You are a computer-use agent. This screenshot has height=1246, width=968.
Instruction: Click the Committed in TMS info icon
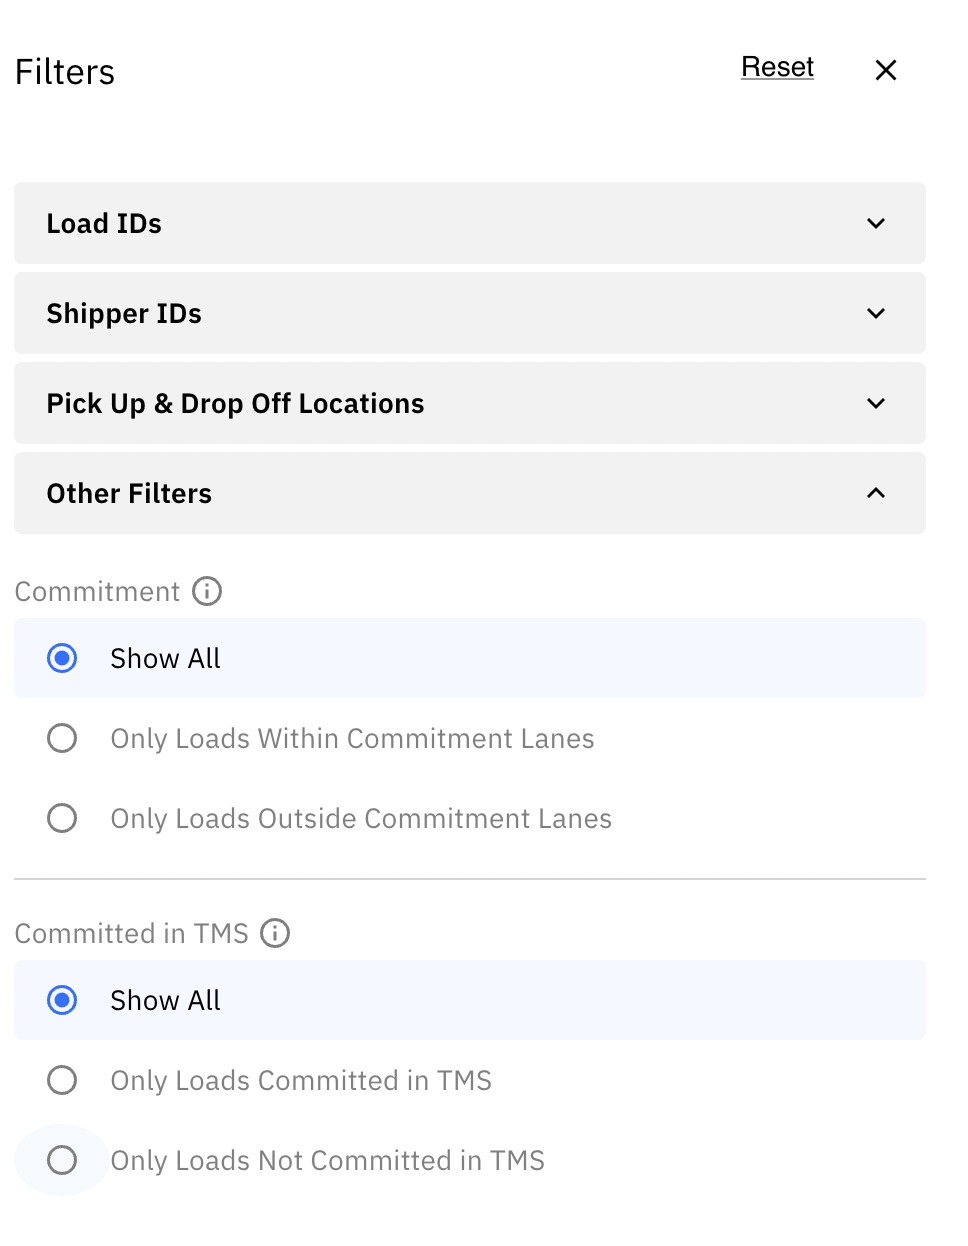pos(275,933)
